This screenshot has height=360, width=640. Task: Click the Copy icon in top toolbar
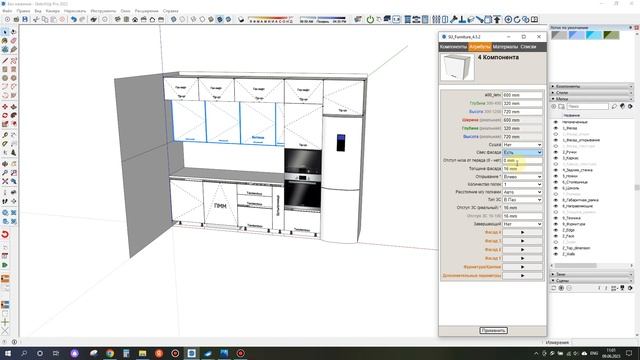(x=45, y=19)
